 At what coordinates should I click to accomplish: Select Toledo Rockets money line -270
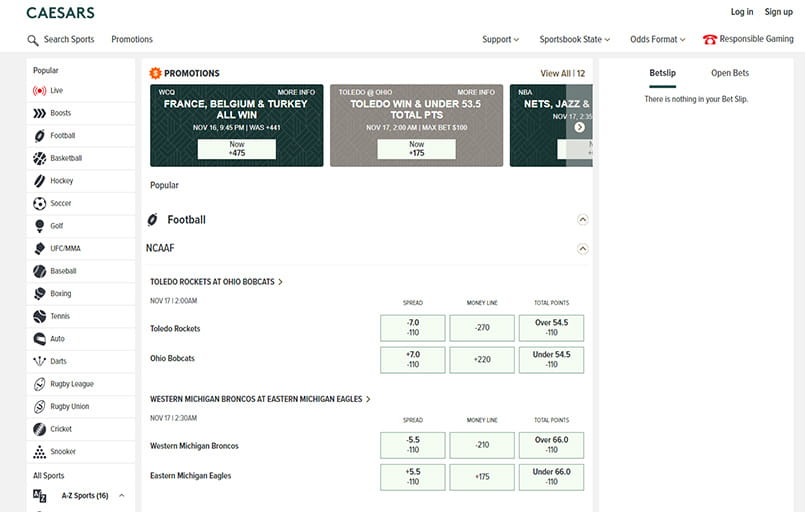482,328
